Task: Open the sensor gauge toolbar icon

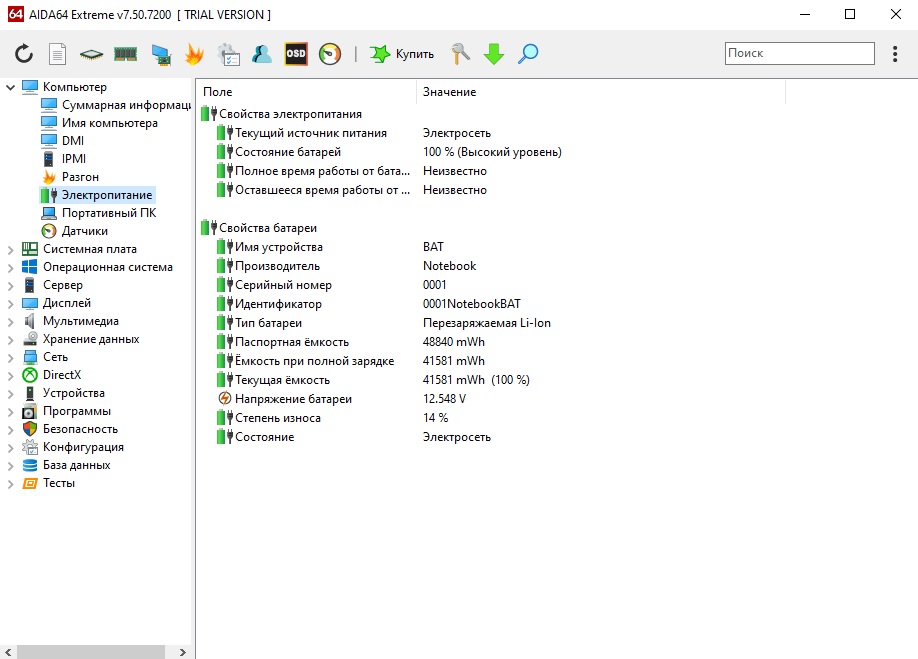Action: [x=330, y=54]
